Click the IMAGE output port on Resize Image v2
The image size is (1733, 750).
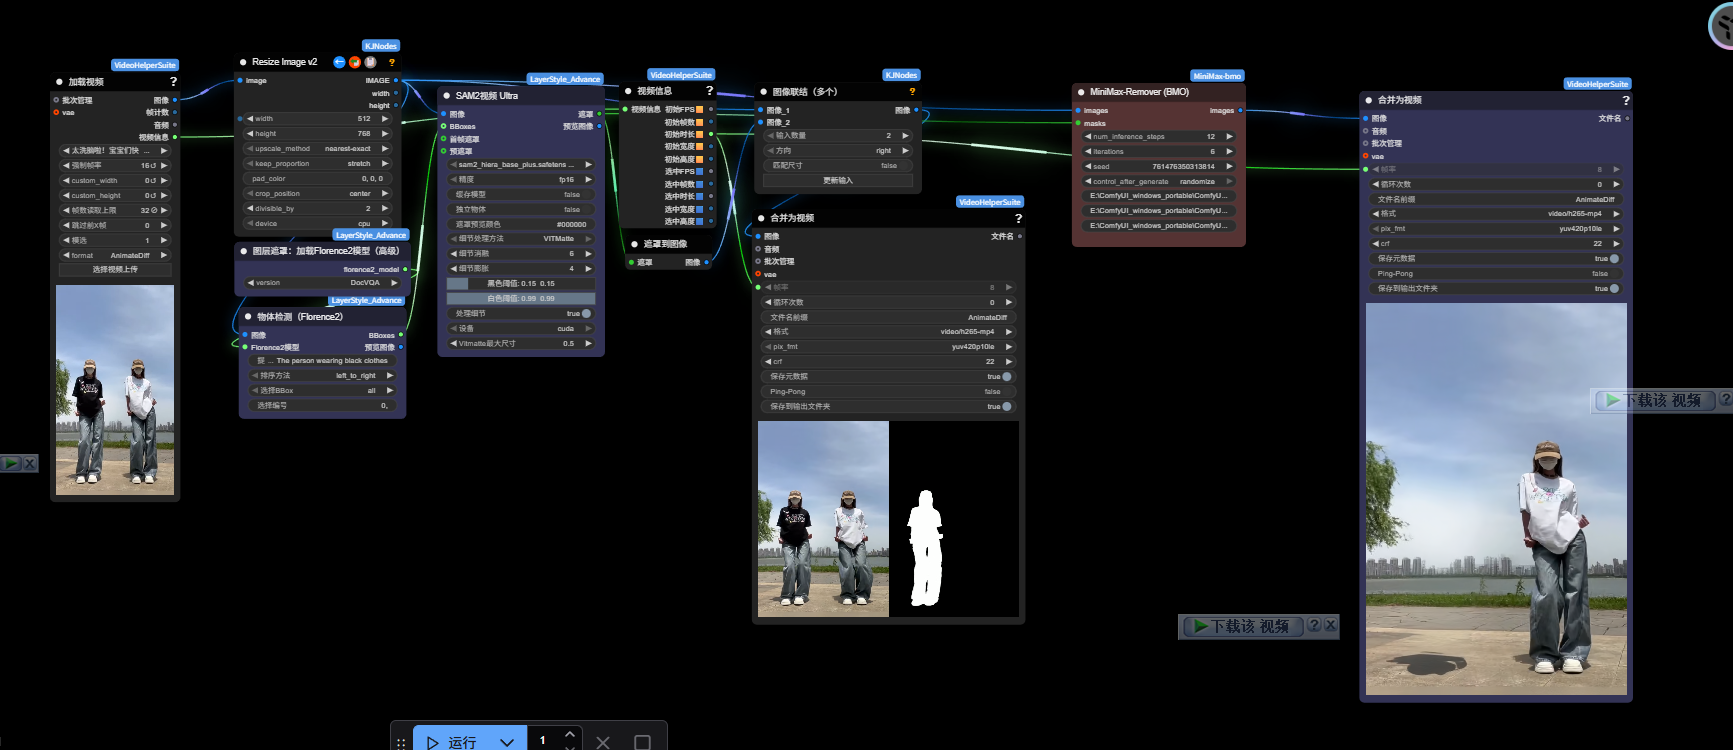[x=396, y=80]
